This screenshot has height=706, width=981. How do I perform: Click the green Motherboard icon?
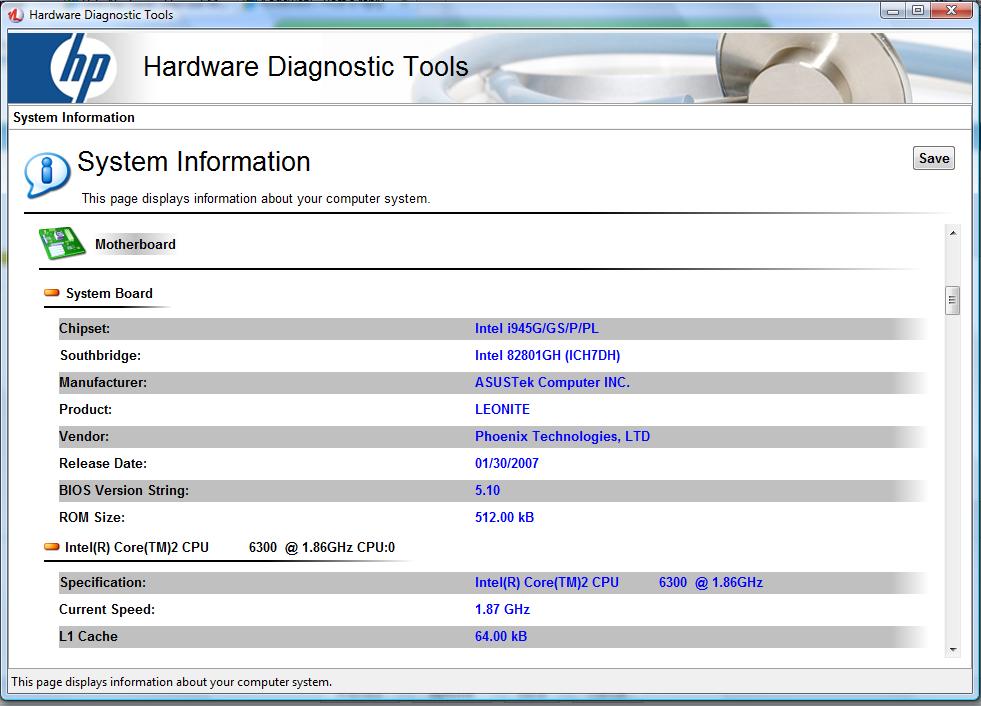tap(62, 243)
